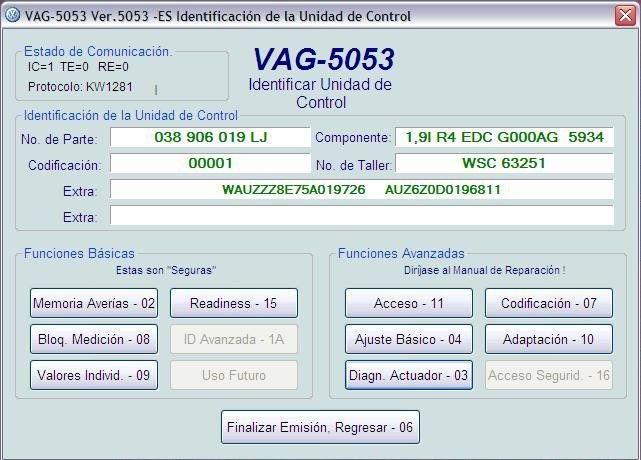This screenshot has width=641, height=460.
Task: Click the greyed-out Uso Futuro button
Action: pyautogui.click(x=234, y=375)
